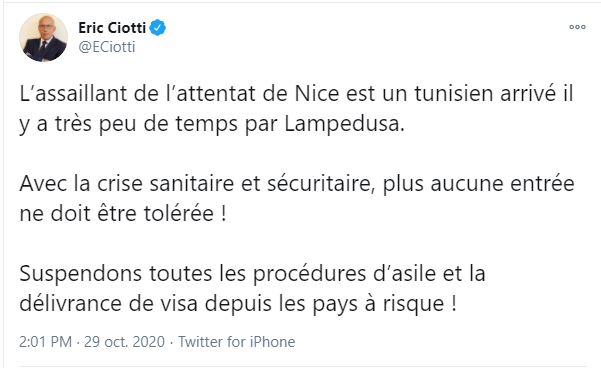This screenshot has height=368, width=601.
Task: Click the blue verified badge
Action: tap(158, 28)
